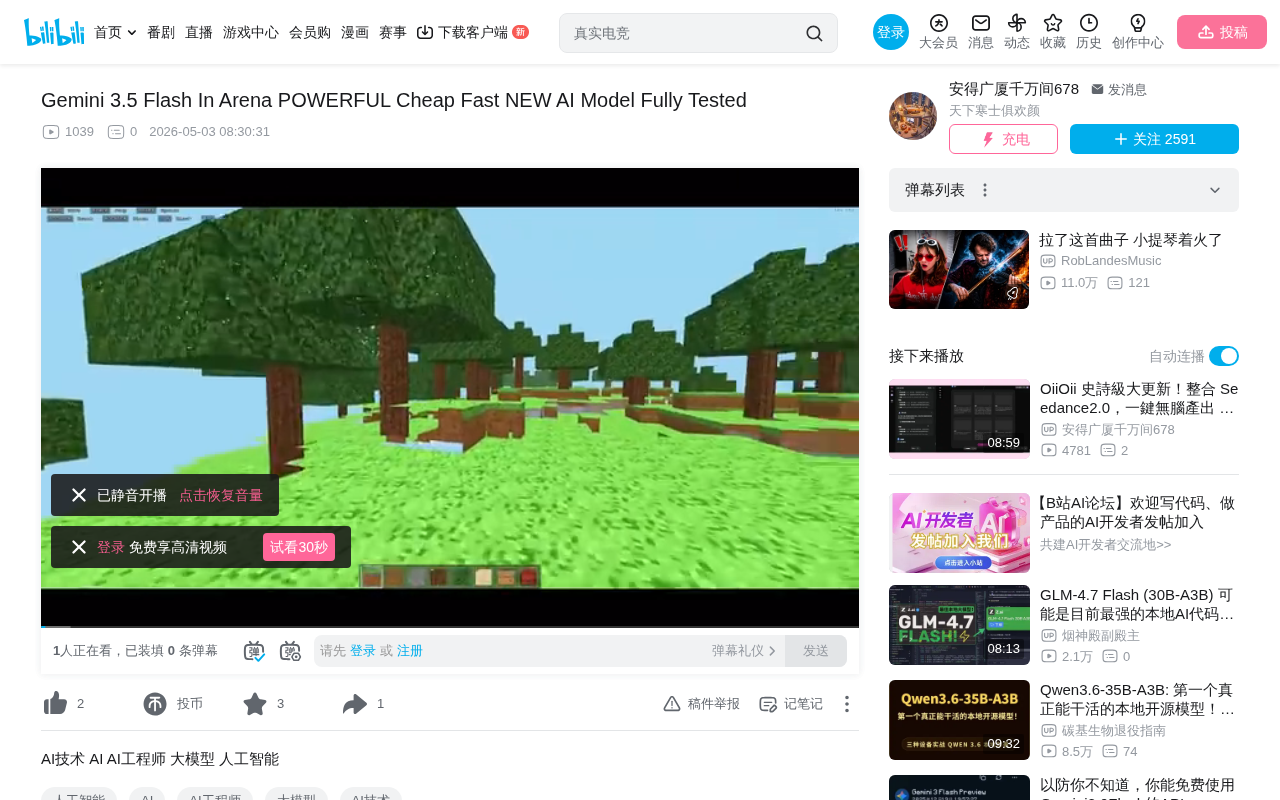Click the 拉了这首曲子 小提琴着火了 title

(1131, 240)
